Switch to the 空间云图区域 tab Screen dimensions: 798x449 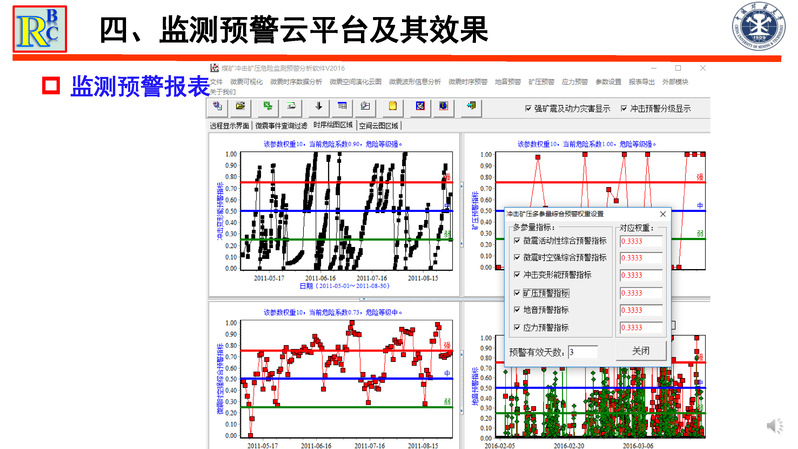[x=379, y=126]
